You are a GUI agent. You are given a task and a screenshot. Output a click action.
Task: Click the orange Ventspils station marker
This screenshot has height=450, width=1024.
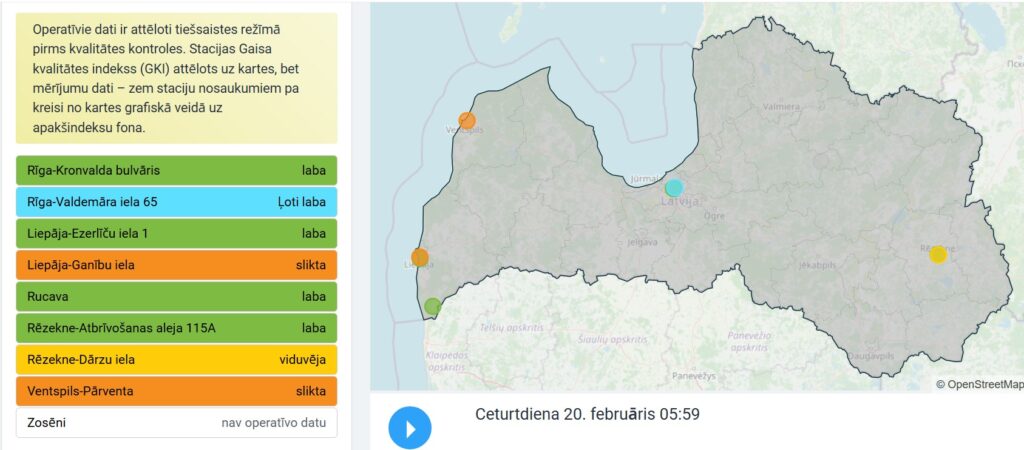pyautogui.click(x=467, y=121)
